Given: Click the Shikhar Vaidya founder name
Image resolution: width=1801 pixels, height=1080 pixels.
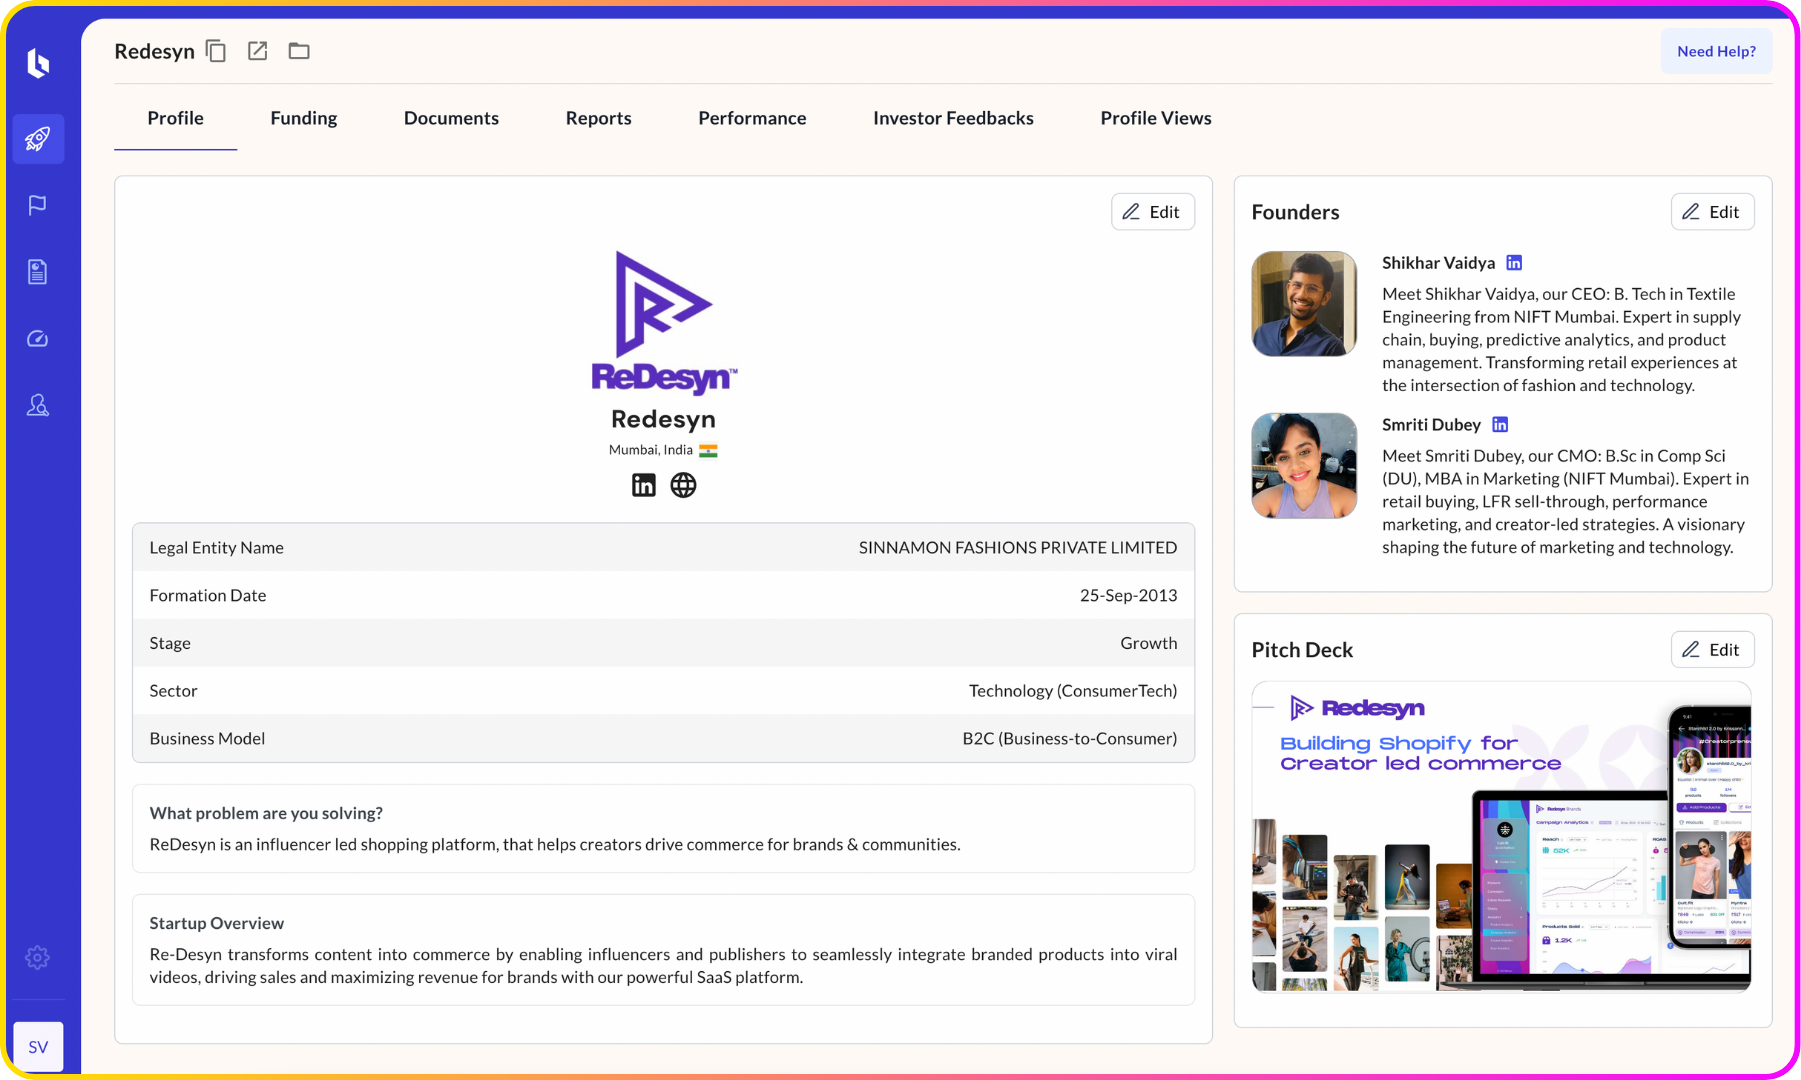Looking at the screenshot, I should [1438, 263].
